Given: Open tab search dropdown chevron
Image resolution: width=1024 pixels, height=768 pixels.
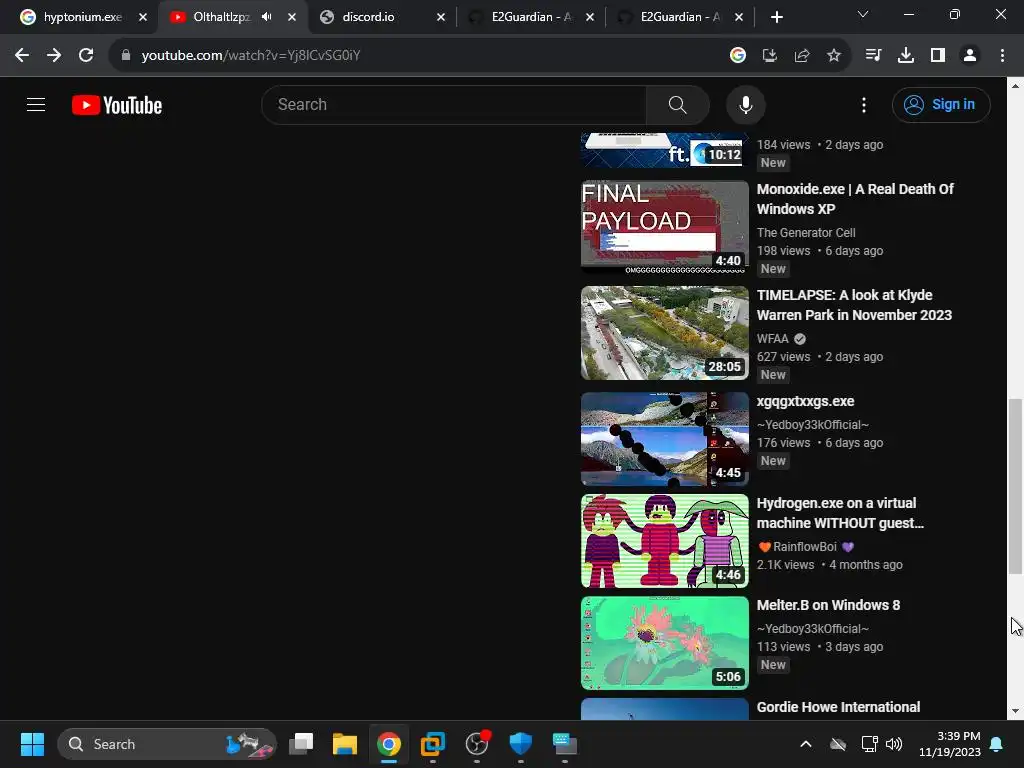Looking at the screenshot, I should pos(863,14).
